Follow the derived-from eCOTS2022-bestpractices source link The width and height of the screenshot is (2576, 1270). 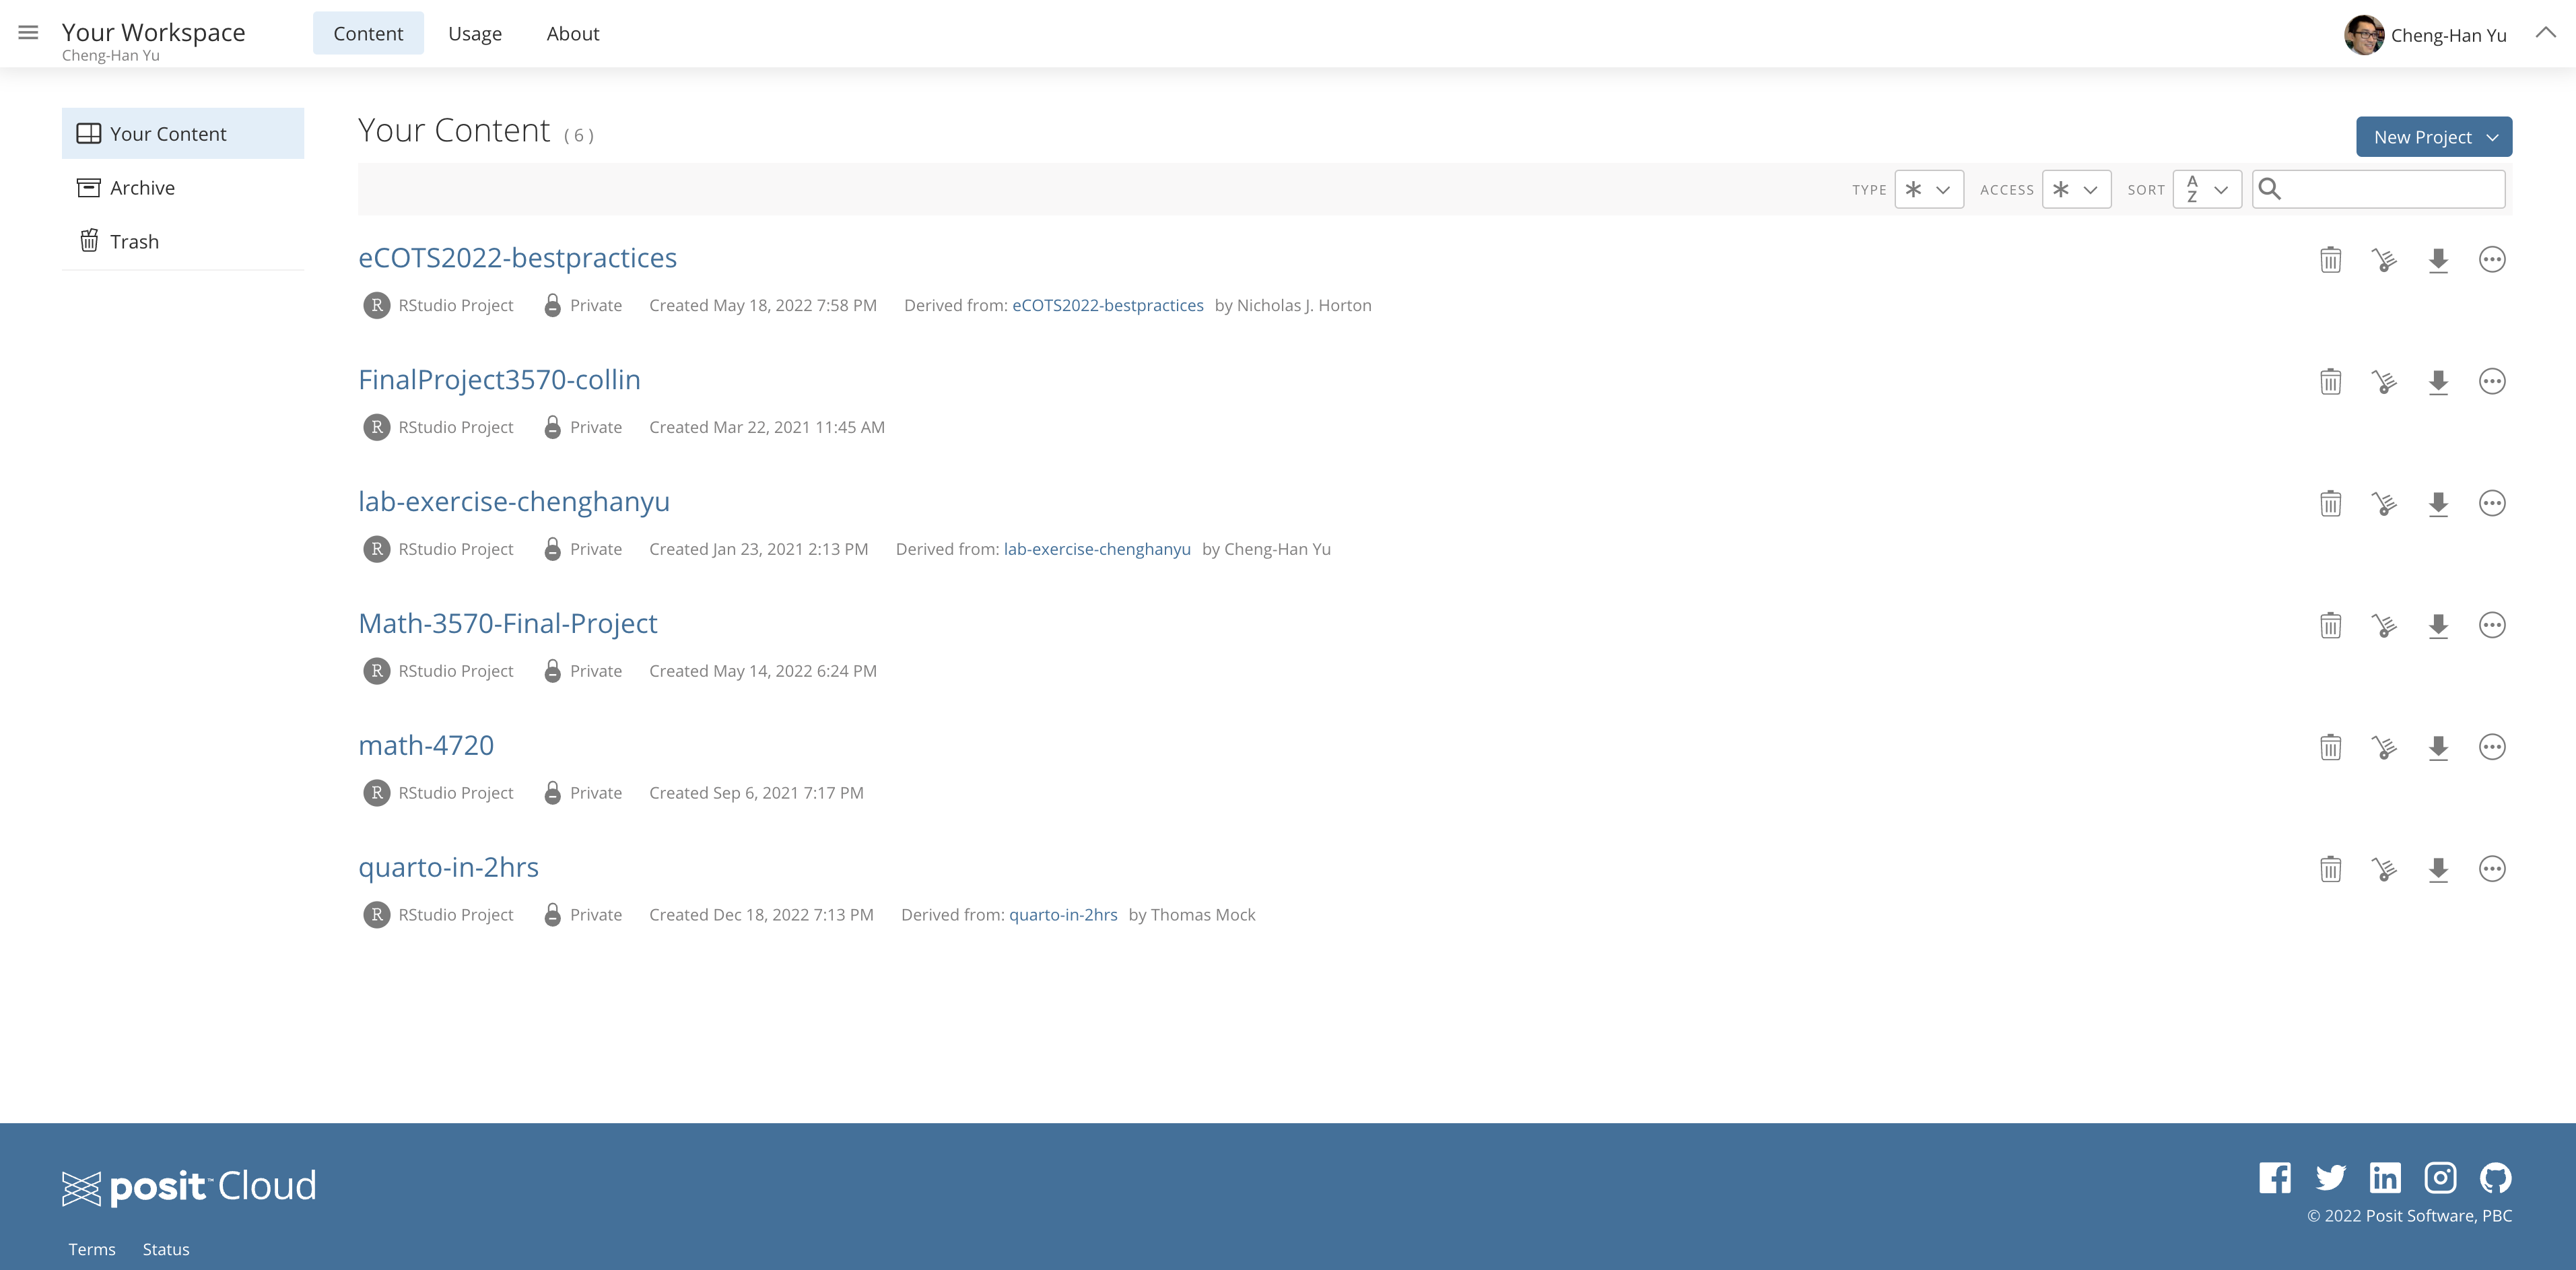pyautogui.click(x=1107, y=305)
